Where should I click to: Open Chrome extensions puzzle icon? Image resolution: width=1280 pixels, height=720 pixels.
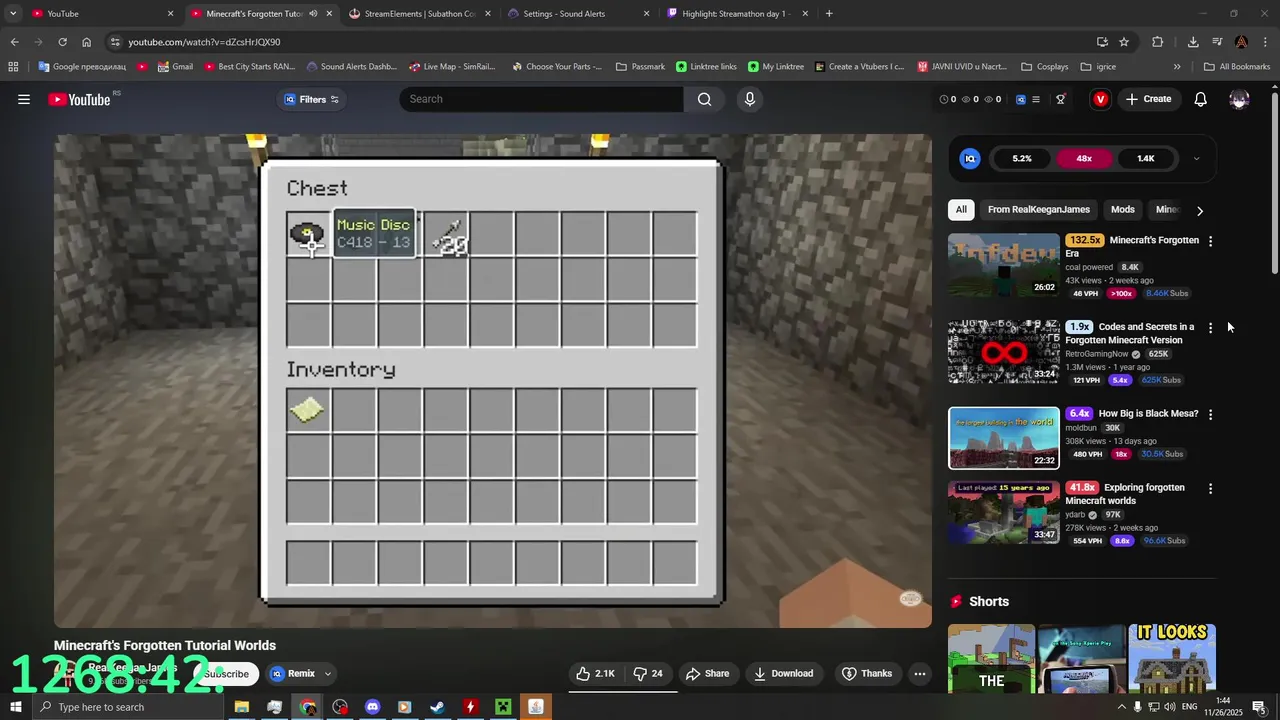coord(1157,42)
